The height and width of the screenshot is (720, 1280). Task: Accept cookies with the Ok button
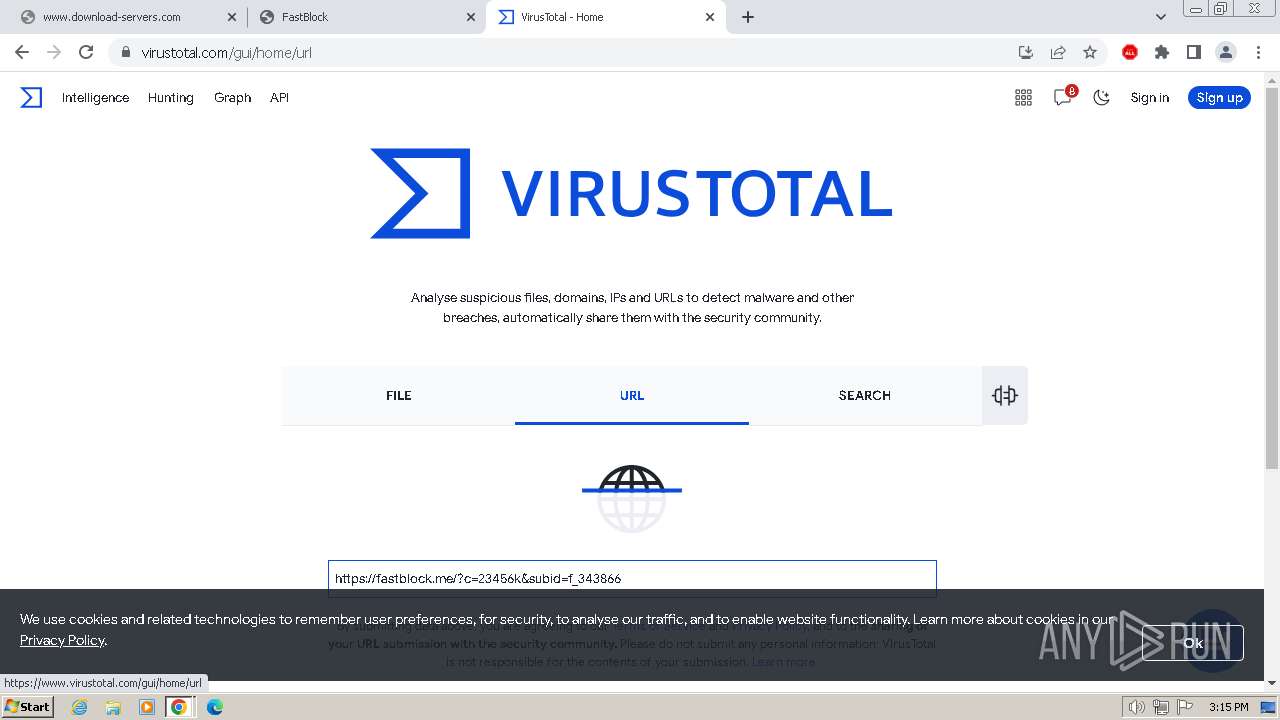point(1193,643)
